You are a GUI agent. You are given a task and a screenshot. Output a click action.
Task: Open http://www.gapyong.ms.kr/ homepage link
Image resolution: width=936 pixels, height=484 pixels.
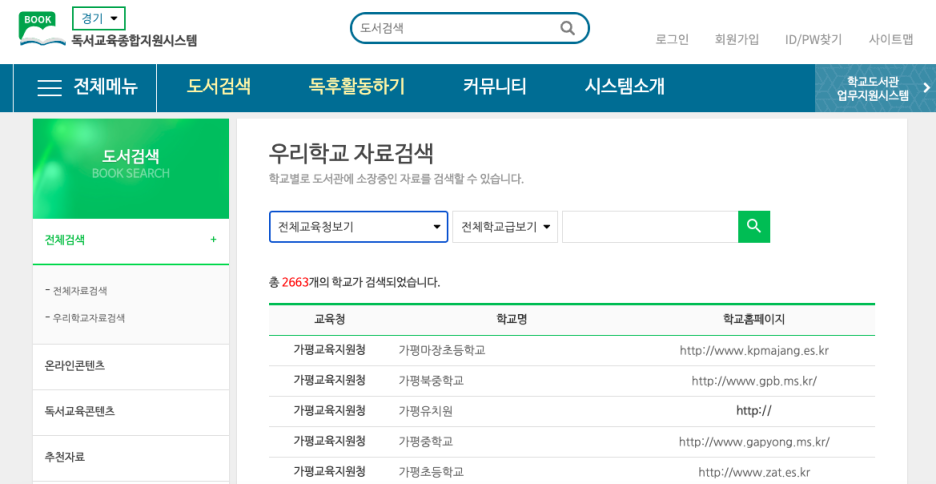click(754, 442)
